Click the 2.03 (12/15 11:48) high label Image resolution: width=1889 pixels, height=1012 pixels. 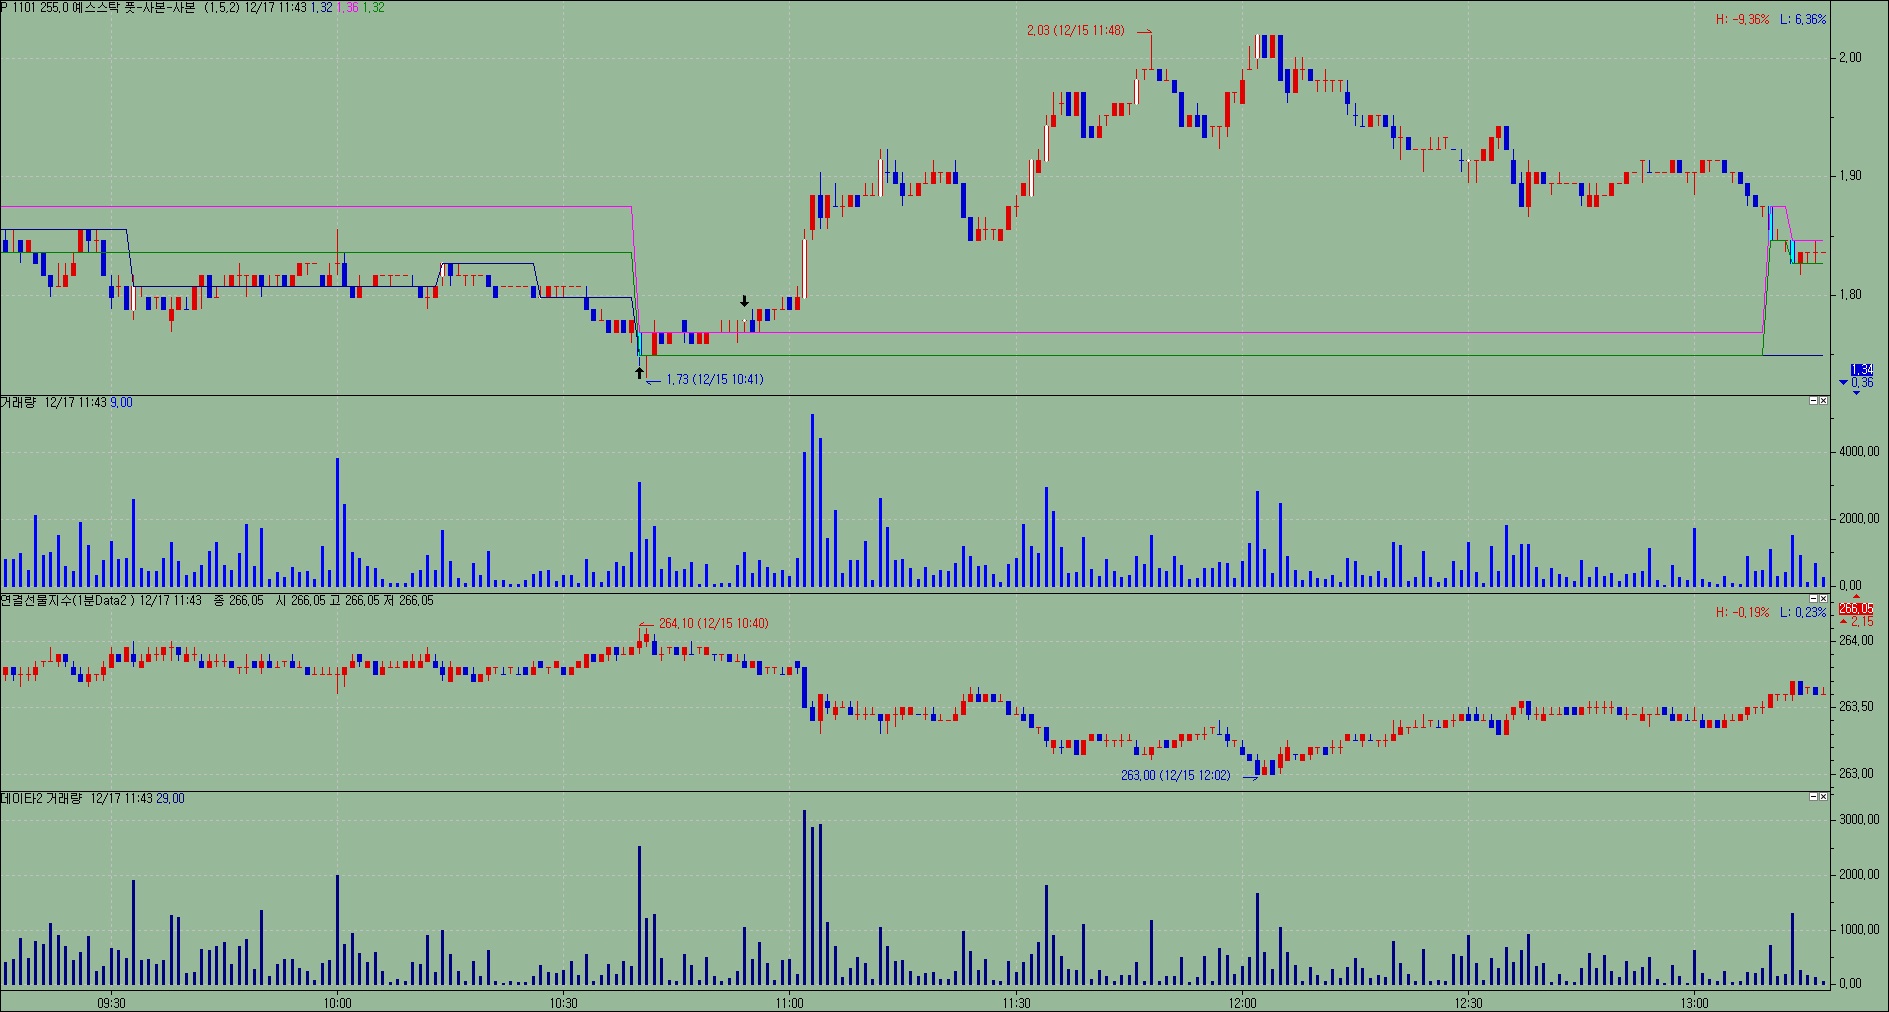coord(1075,30)
